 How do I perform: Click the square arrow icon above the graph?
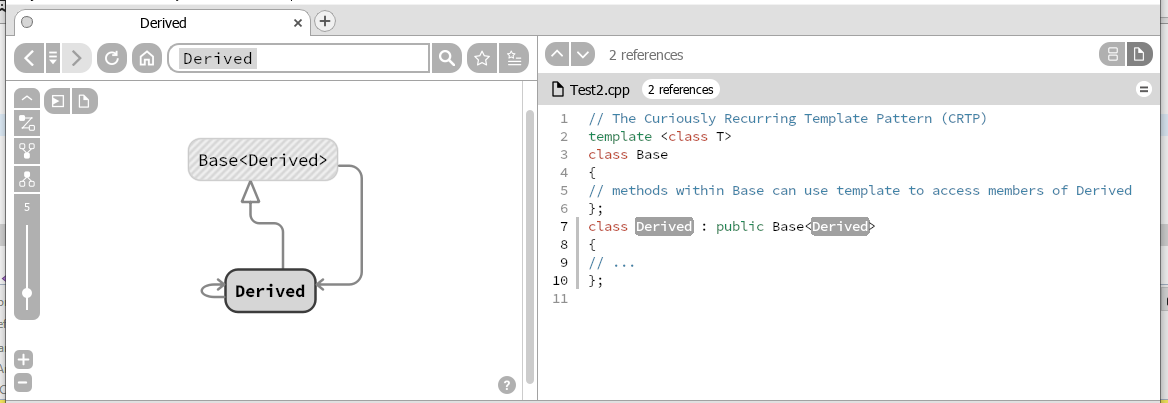pos(57,101)
